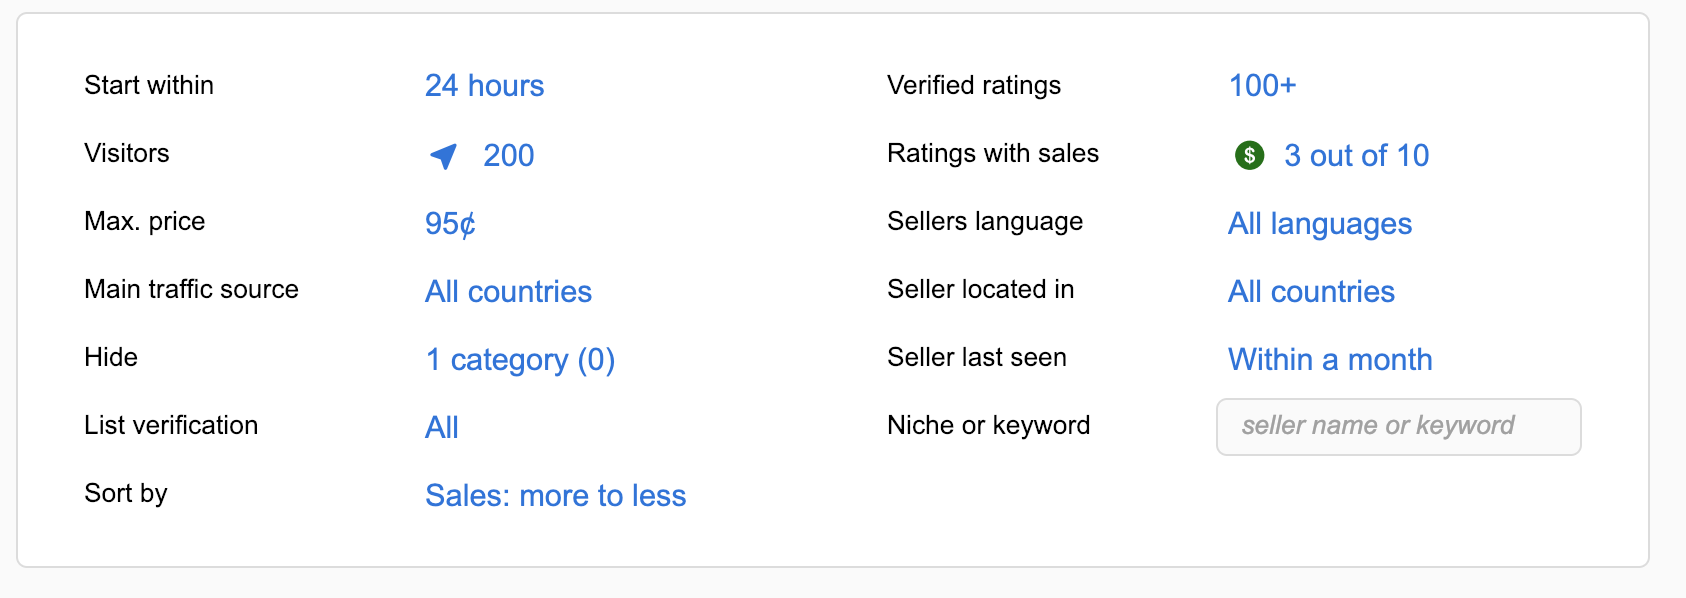Click the blue arrow Visitors icon
1686x598 pixels.
444,156
